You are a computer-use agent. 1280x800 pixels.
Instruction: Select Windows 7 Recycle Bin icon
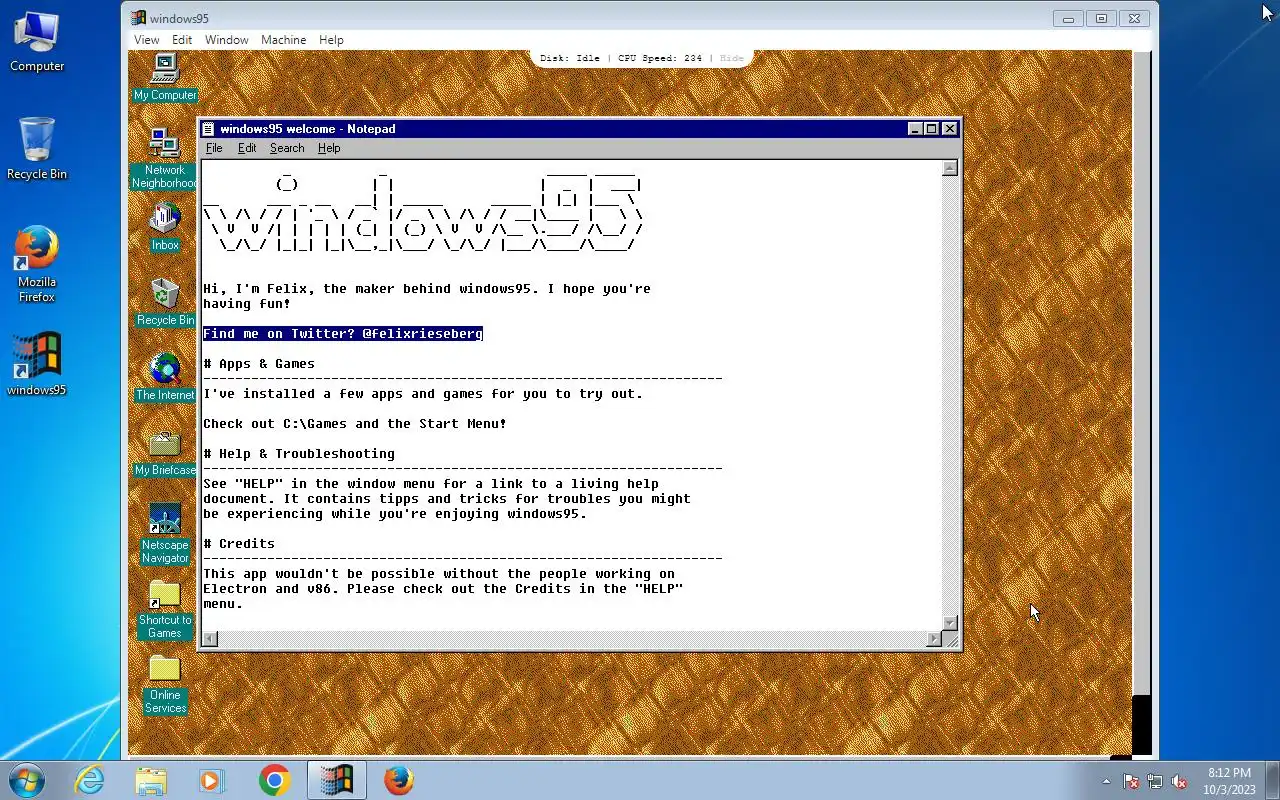tap(37, 149)
